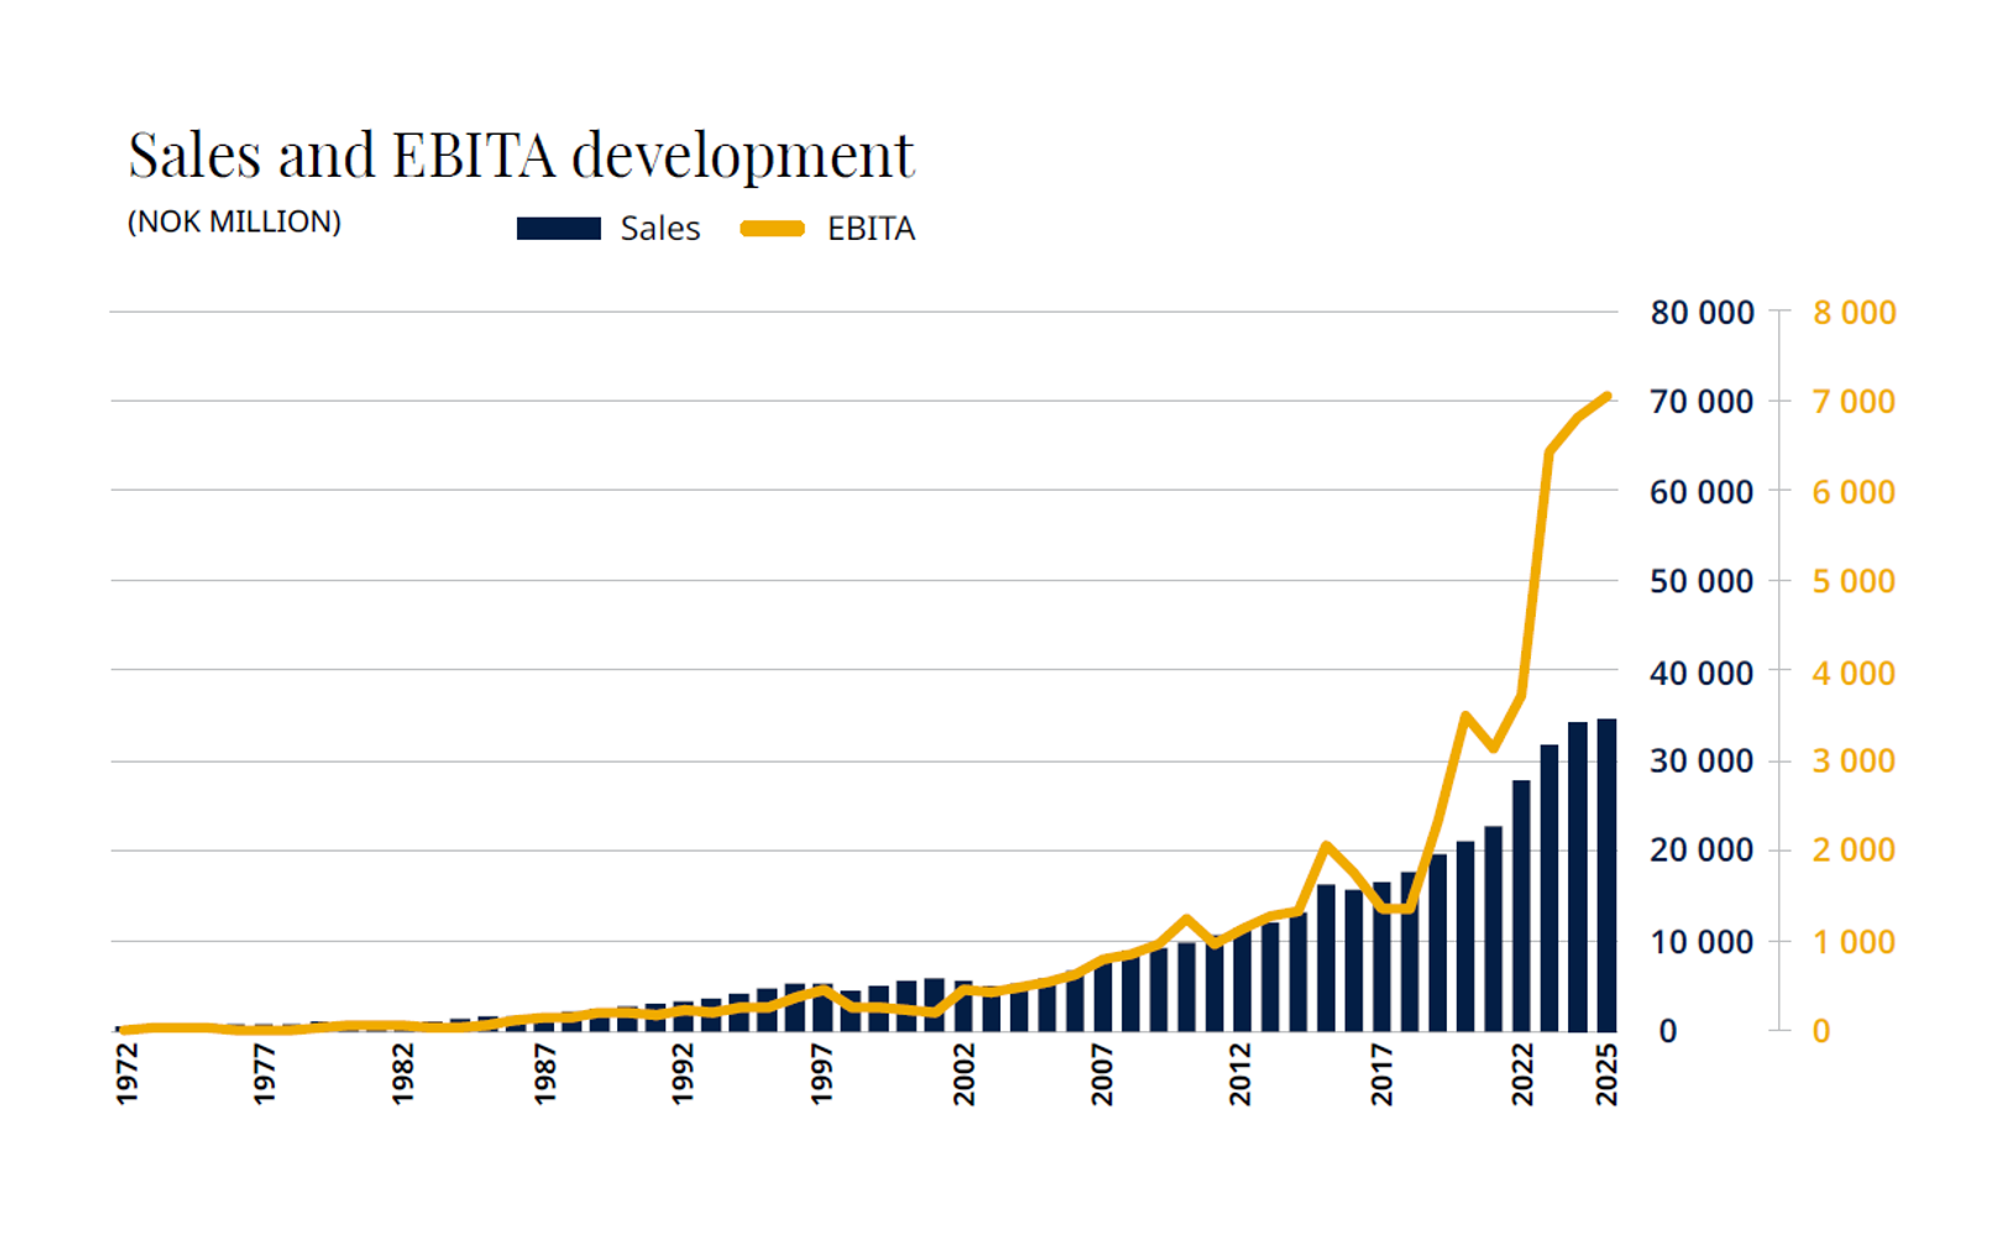Click the 1997 x-axis year label
This screenshot has width=2001, height=1251.
pyautogui.click(x=821, y=1074)
